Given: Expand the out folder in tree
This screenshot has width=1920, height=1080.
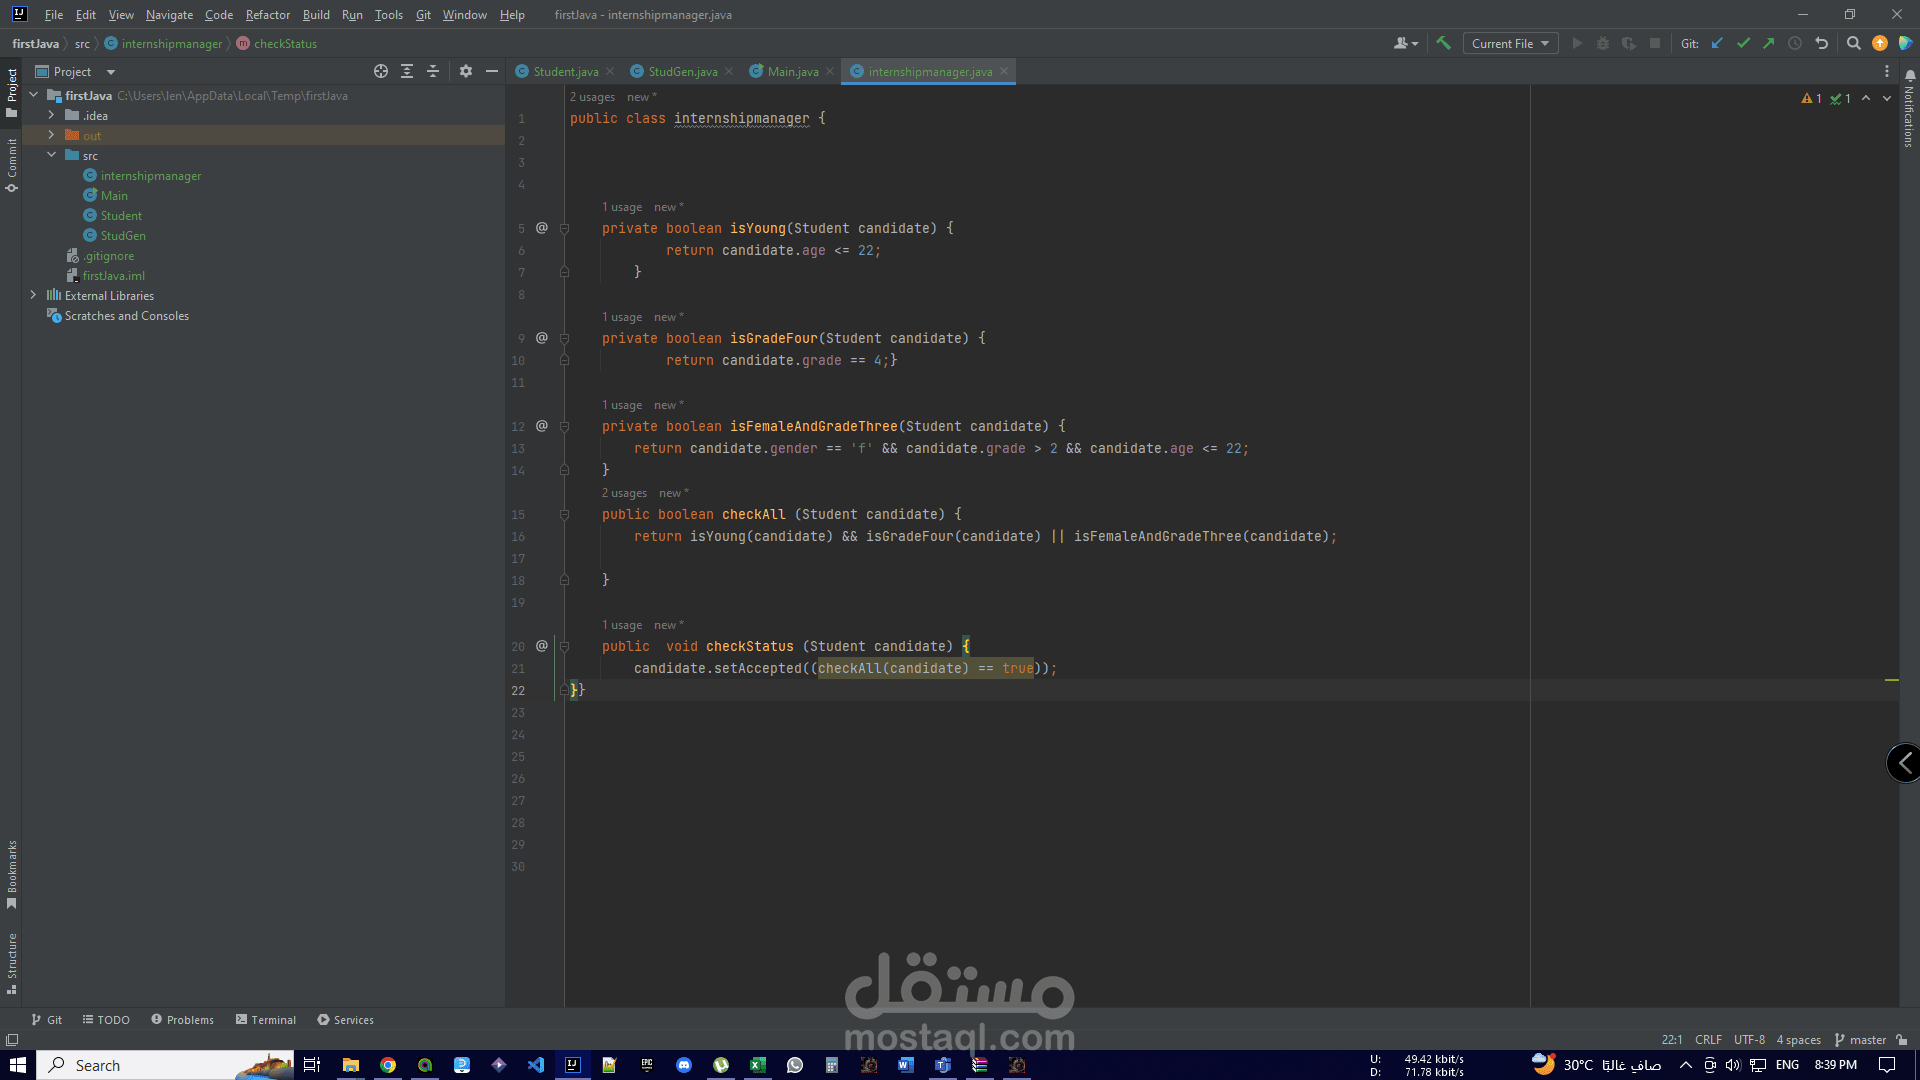Looking at the screenshot, I should pyautogui.click(x=51, y=135).
